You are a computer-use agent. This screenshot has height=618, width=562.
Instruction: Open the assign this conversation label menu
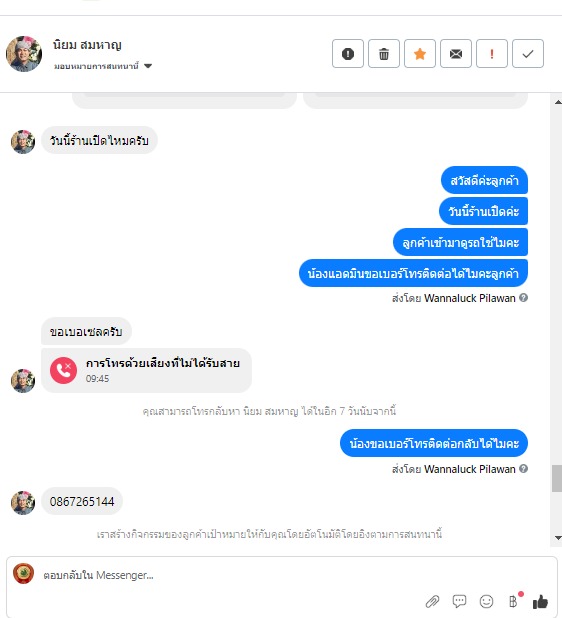97,66
